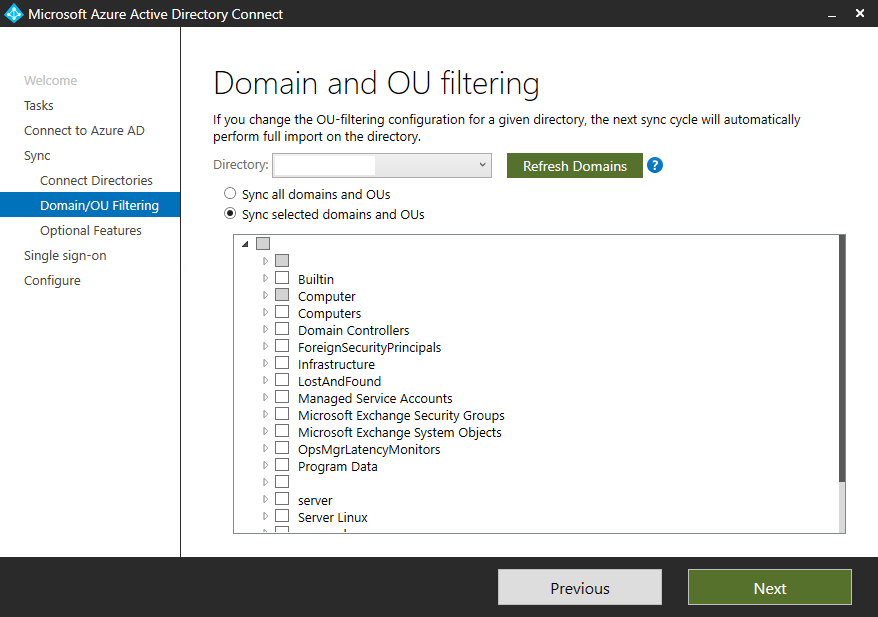Expand the Builtin node
Image resolution: width=878 pixels, height=617 pixels.
click(x=265, y=278)
